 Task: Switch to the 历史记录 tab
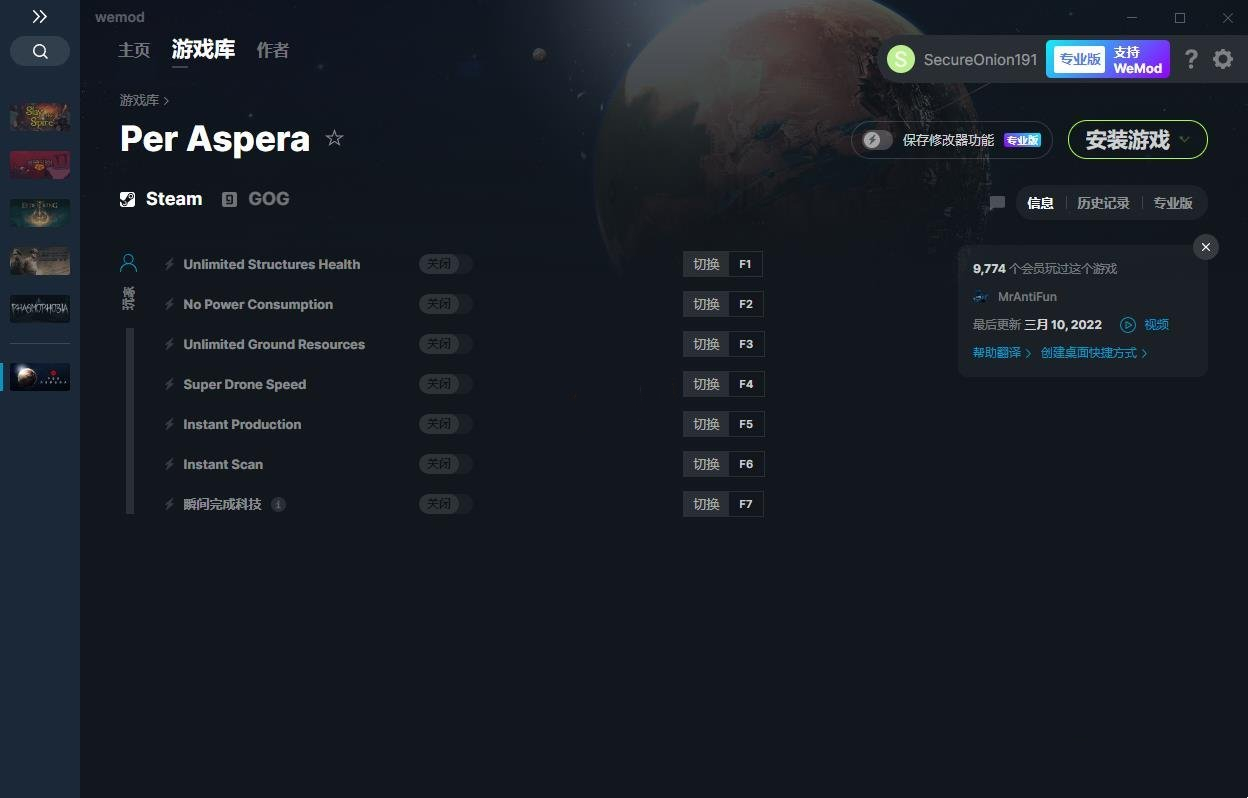[1103, 203]
